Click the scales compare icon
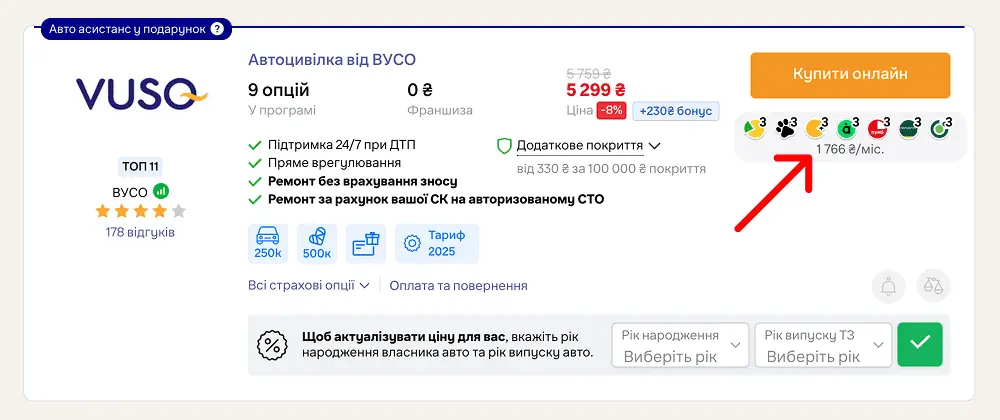 pos(933,286)
